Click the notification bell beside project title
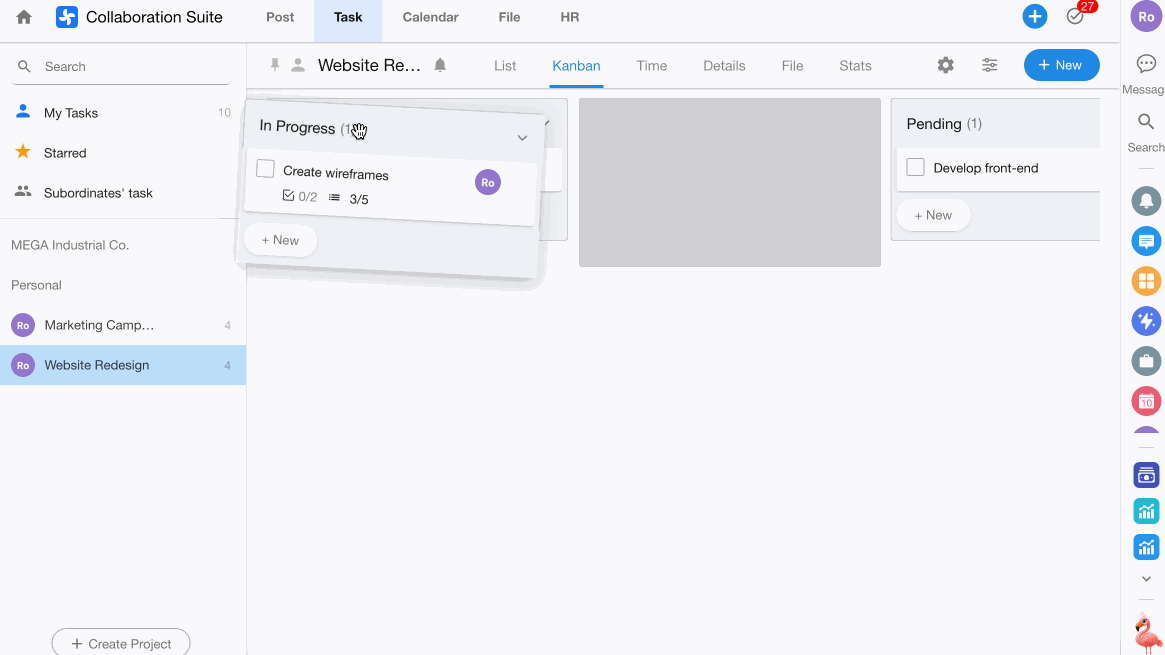The height and width of the screenshot is (655, 1165). 440,66
